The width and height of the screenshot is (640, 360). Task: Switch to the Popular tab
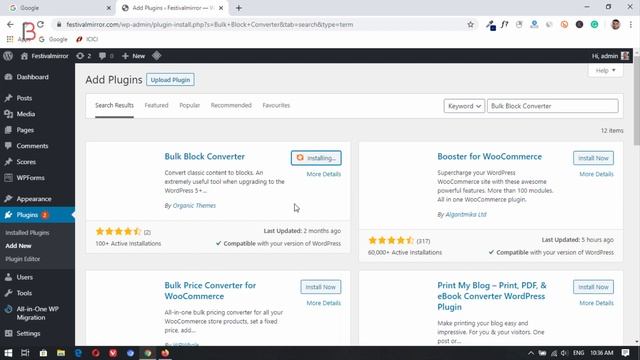189,105
